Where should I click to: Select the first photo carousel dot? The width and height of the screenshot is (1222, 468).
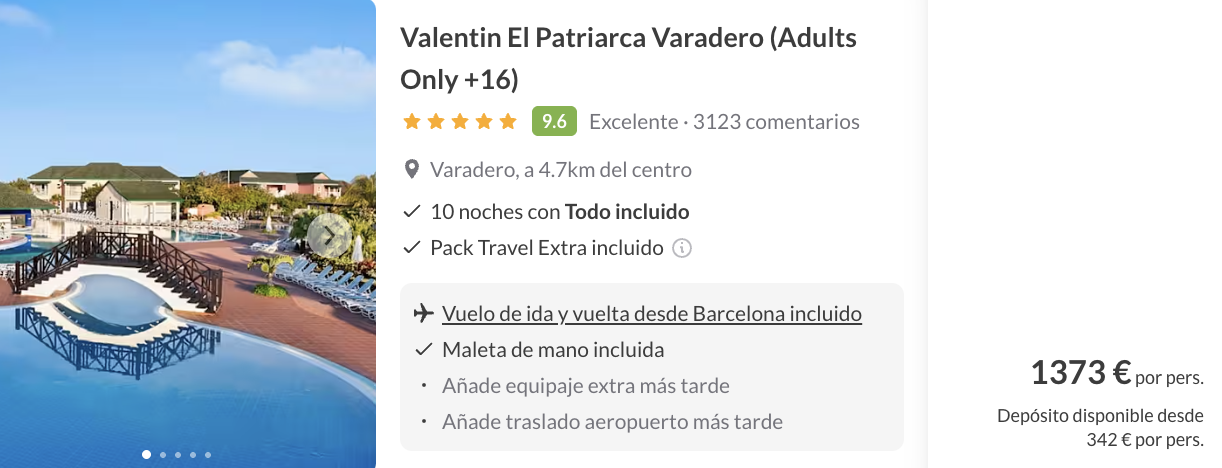pyautogui.click(x=147, y=455)
